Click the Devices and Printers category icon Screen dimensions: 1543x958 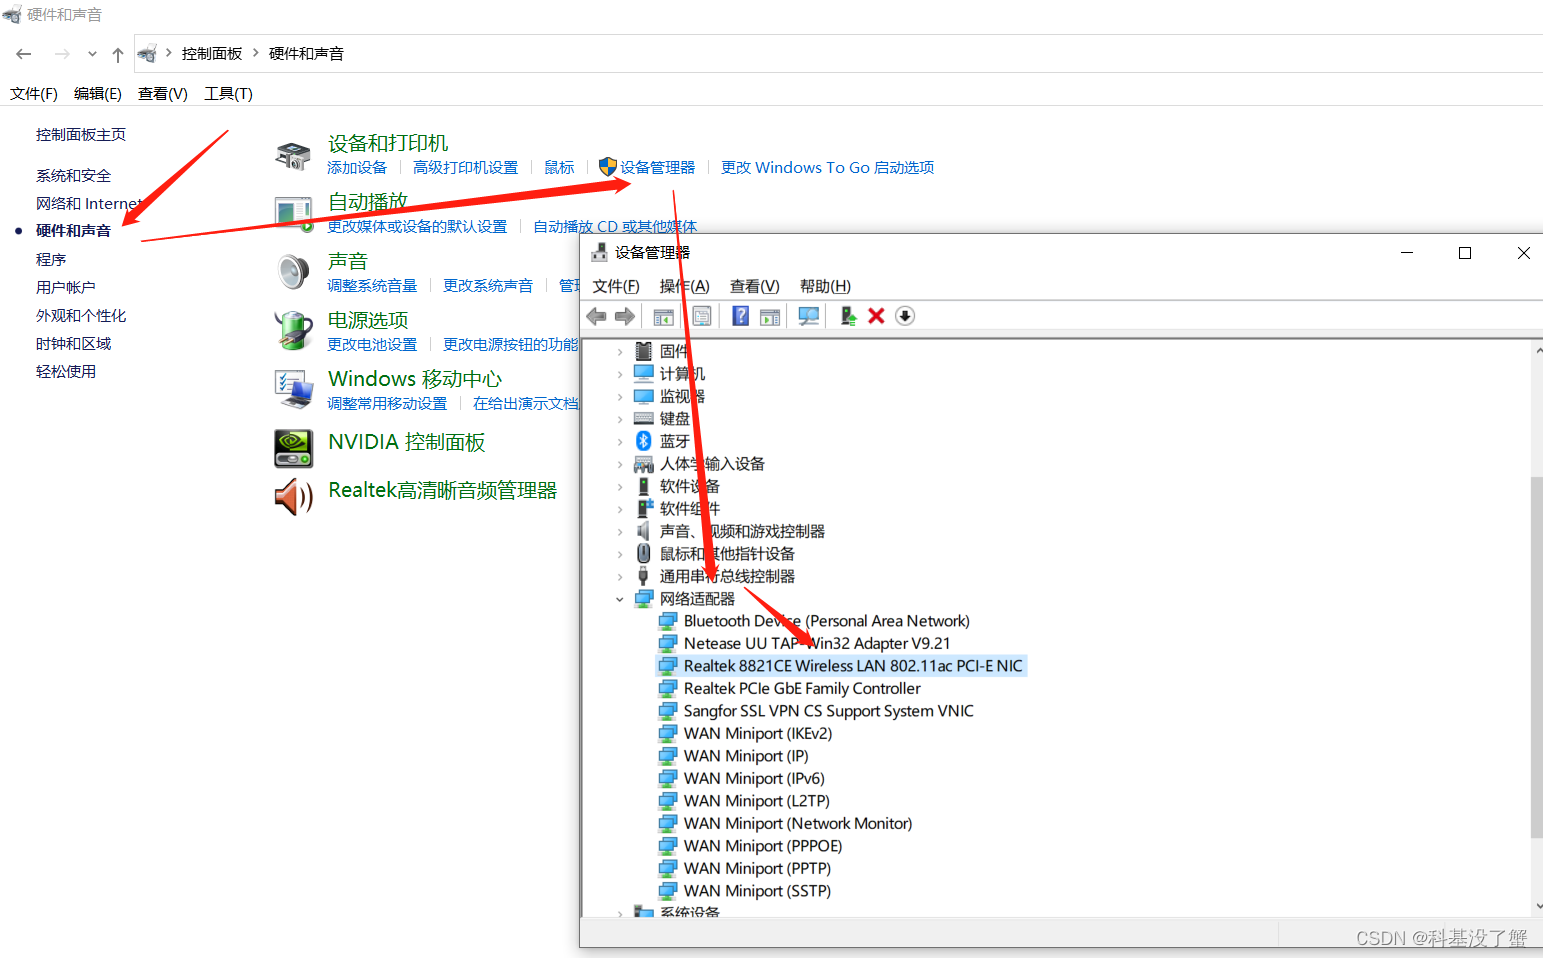coord(294,156)
